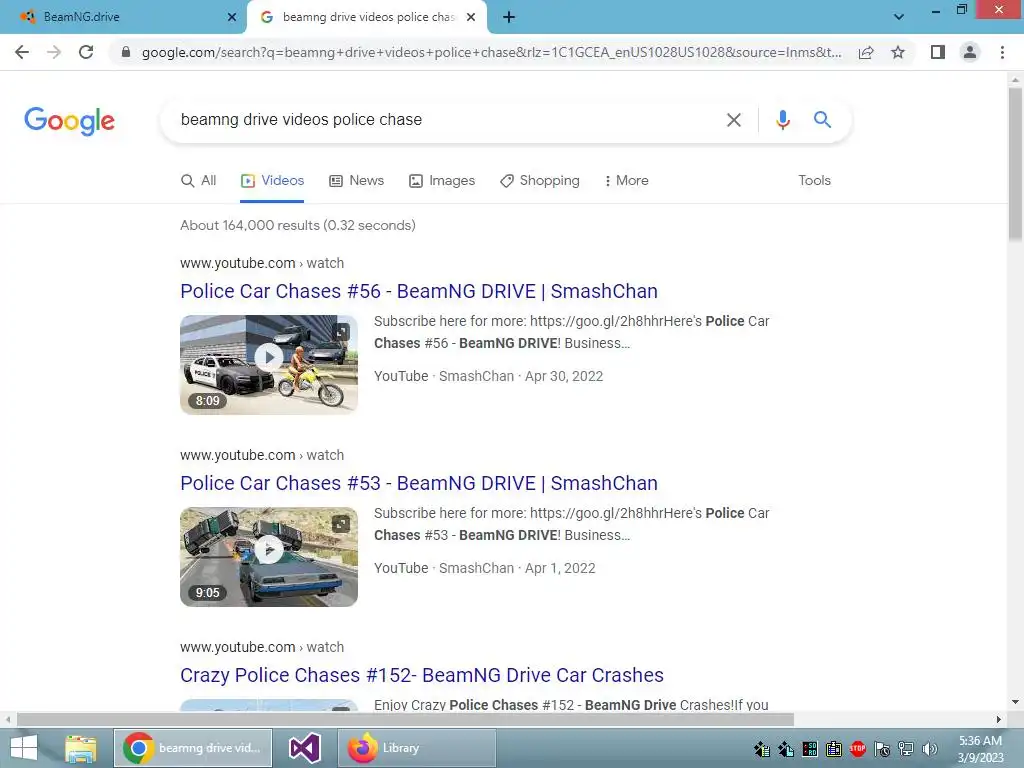1024x768 pixels.
Task: Open the volume speaker tray icon
Action: click(x=930, y=749)
